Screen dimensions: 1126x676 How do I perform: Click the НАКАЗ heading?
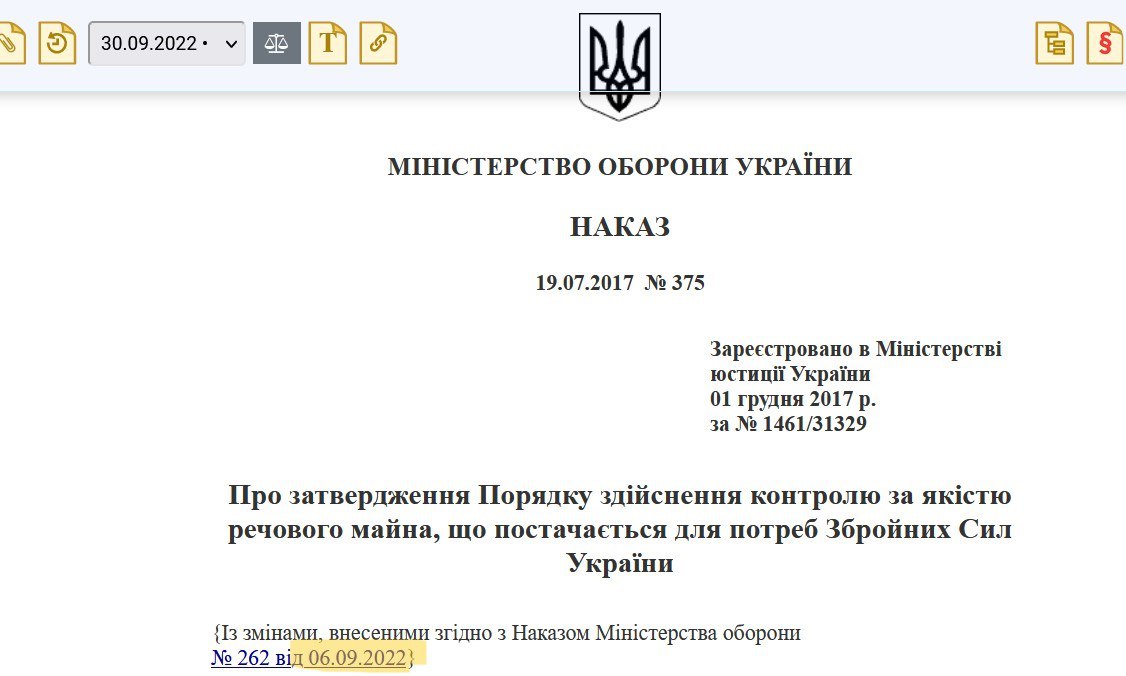coord(620,227)
